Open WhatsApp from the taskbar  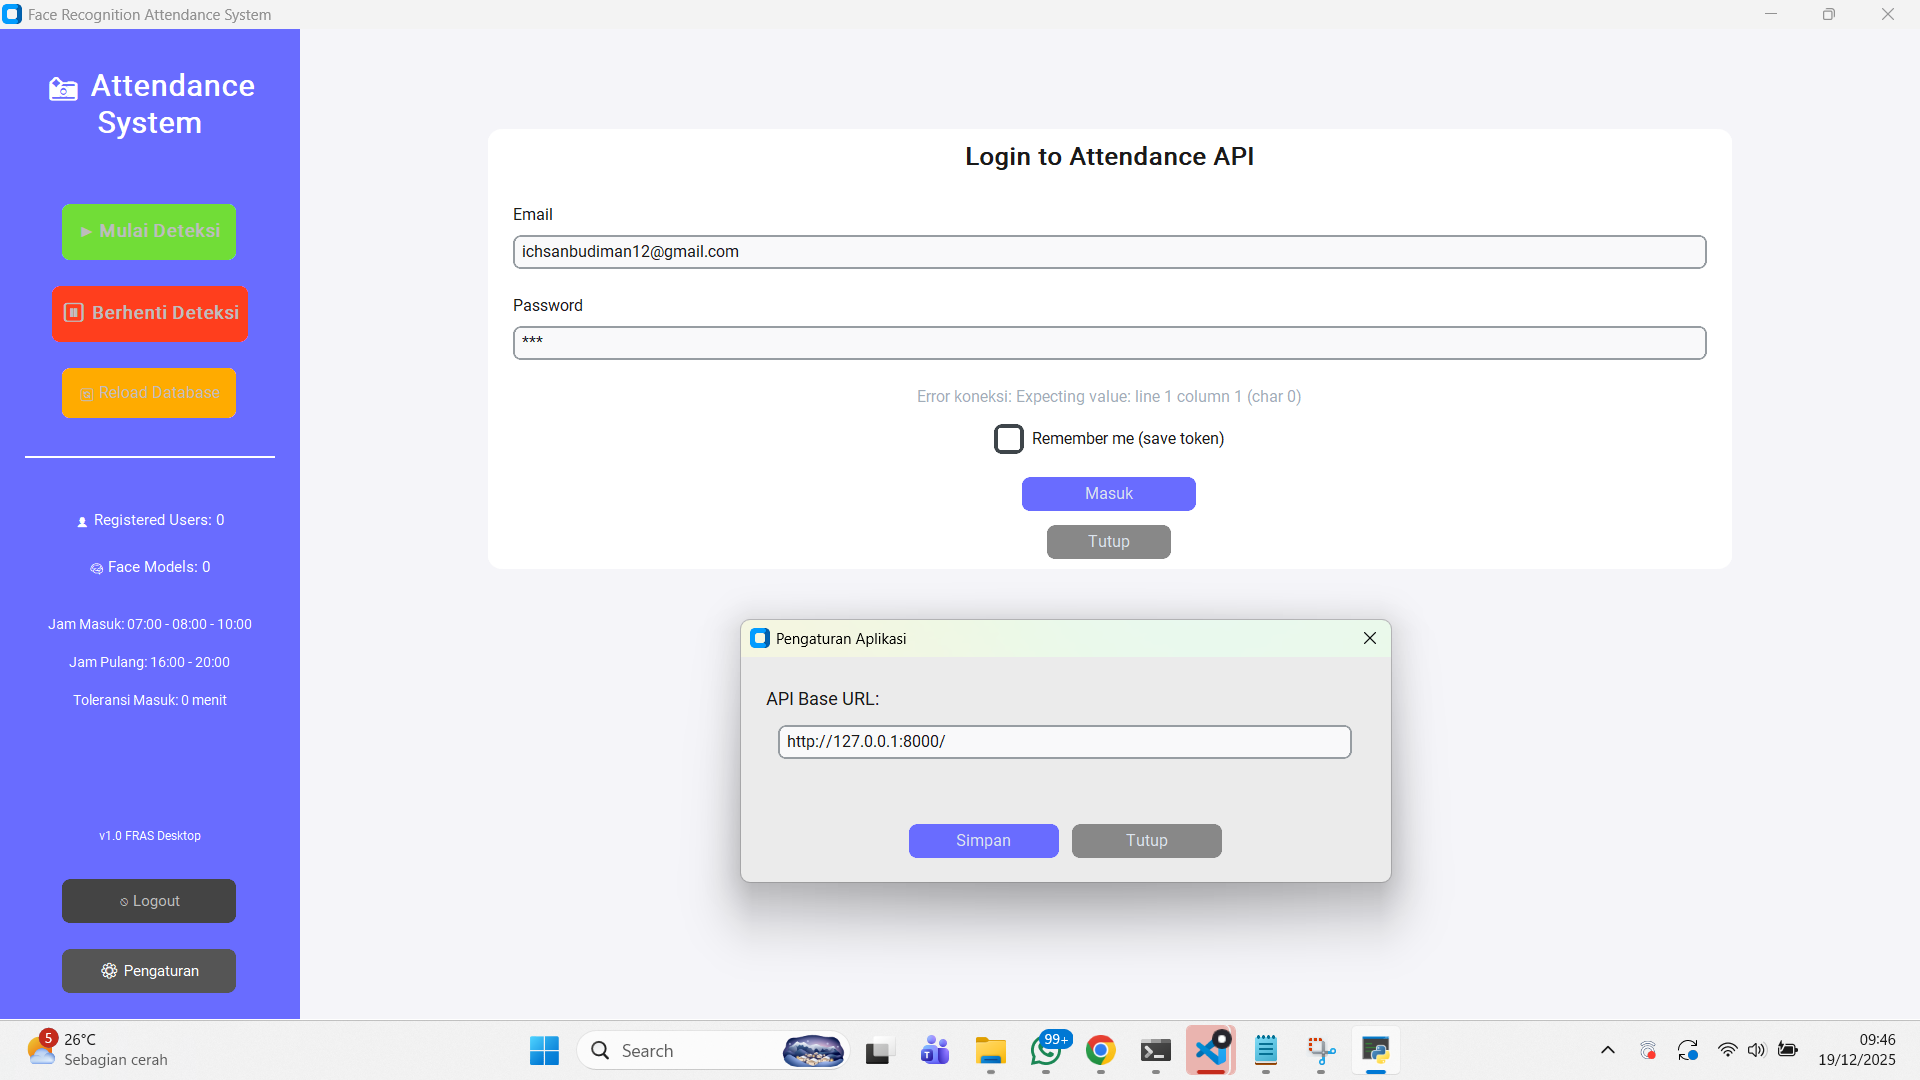pyautogui.click(x=1046, y=1051)
